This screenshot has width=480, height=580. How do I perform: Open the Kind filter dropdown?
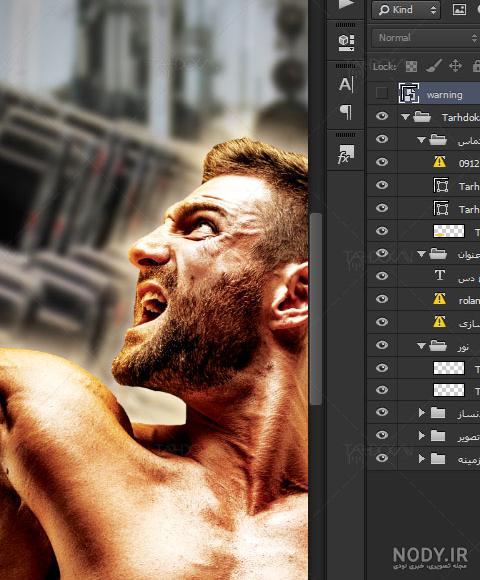click(406, 10)
